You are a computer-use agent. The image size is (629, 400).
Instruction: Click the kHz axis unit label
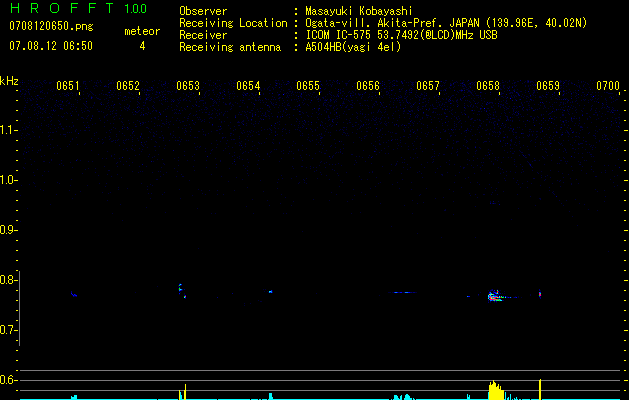9,81
